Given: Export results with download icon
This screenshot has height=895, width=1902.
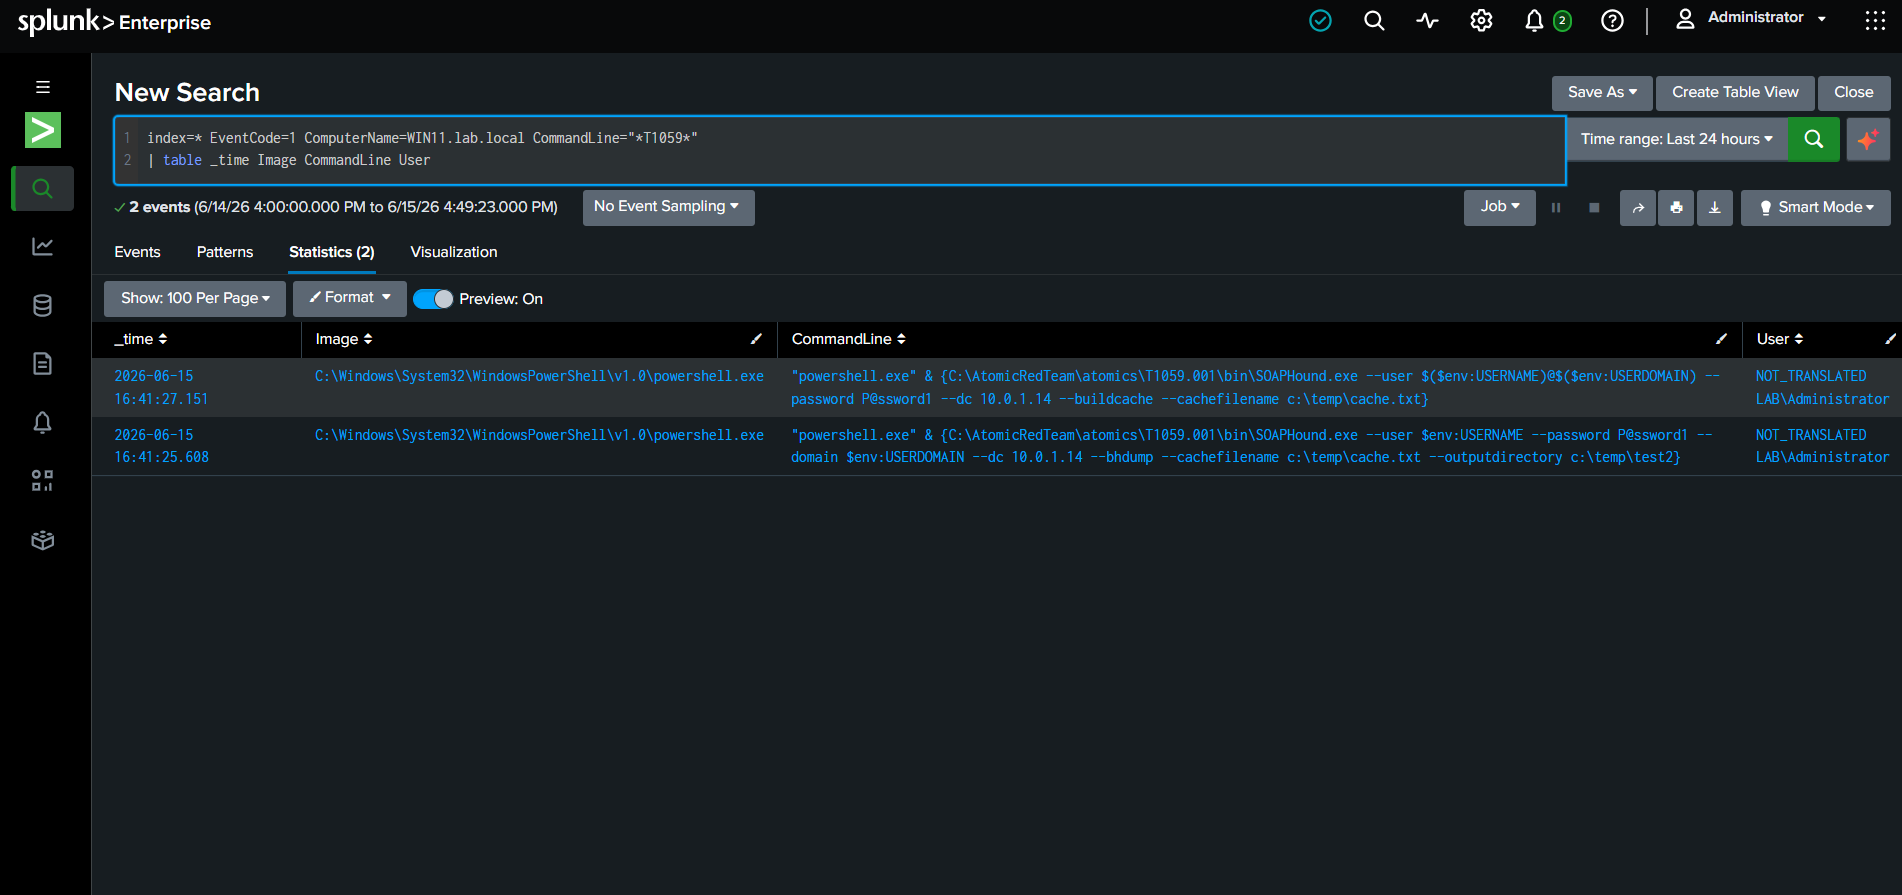Looking at the screenshot, I should coord(1714,208).
